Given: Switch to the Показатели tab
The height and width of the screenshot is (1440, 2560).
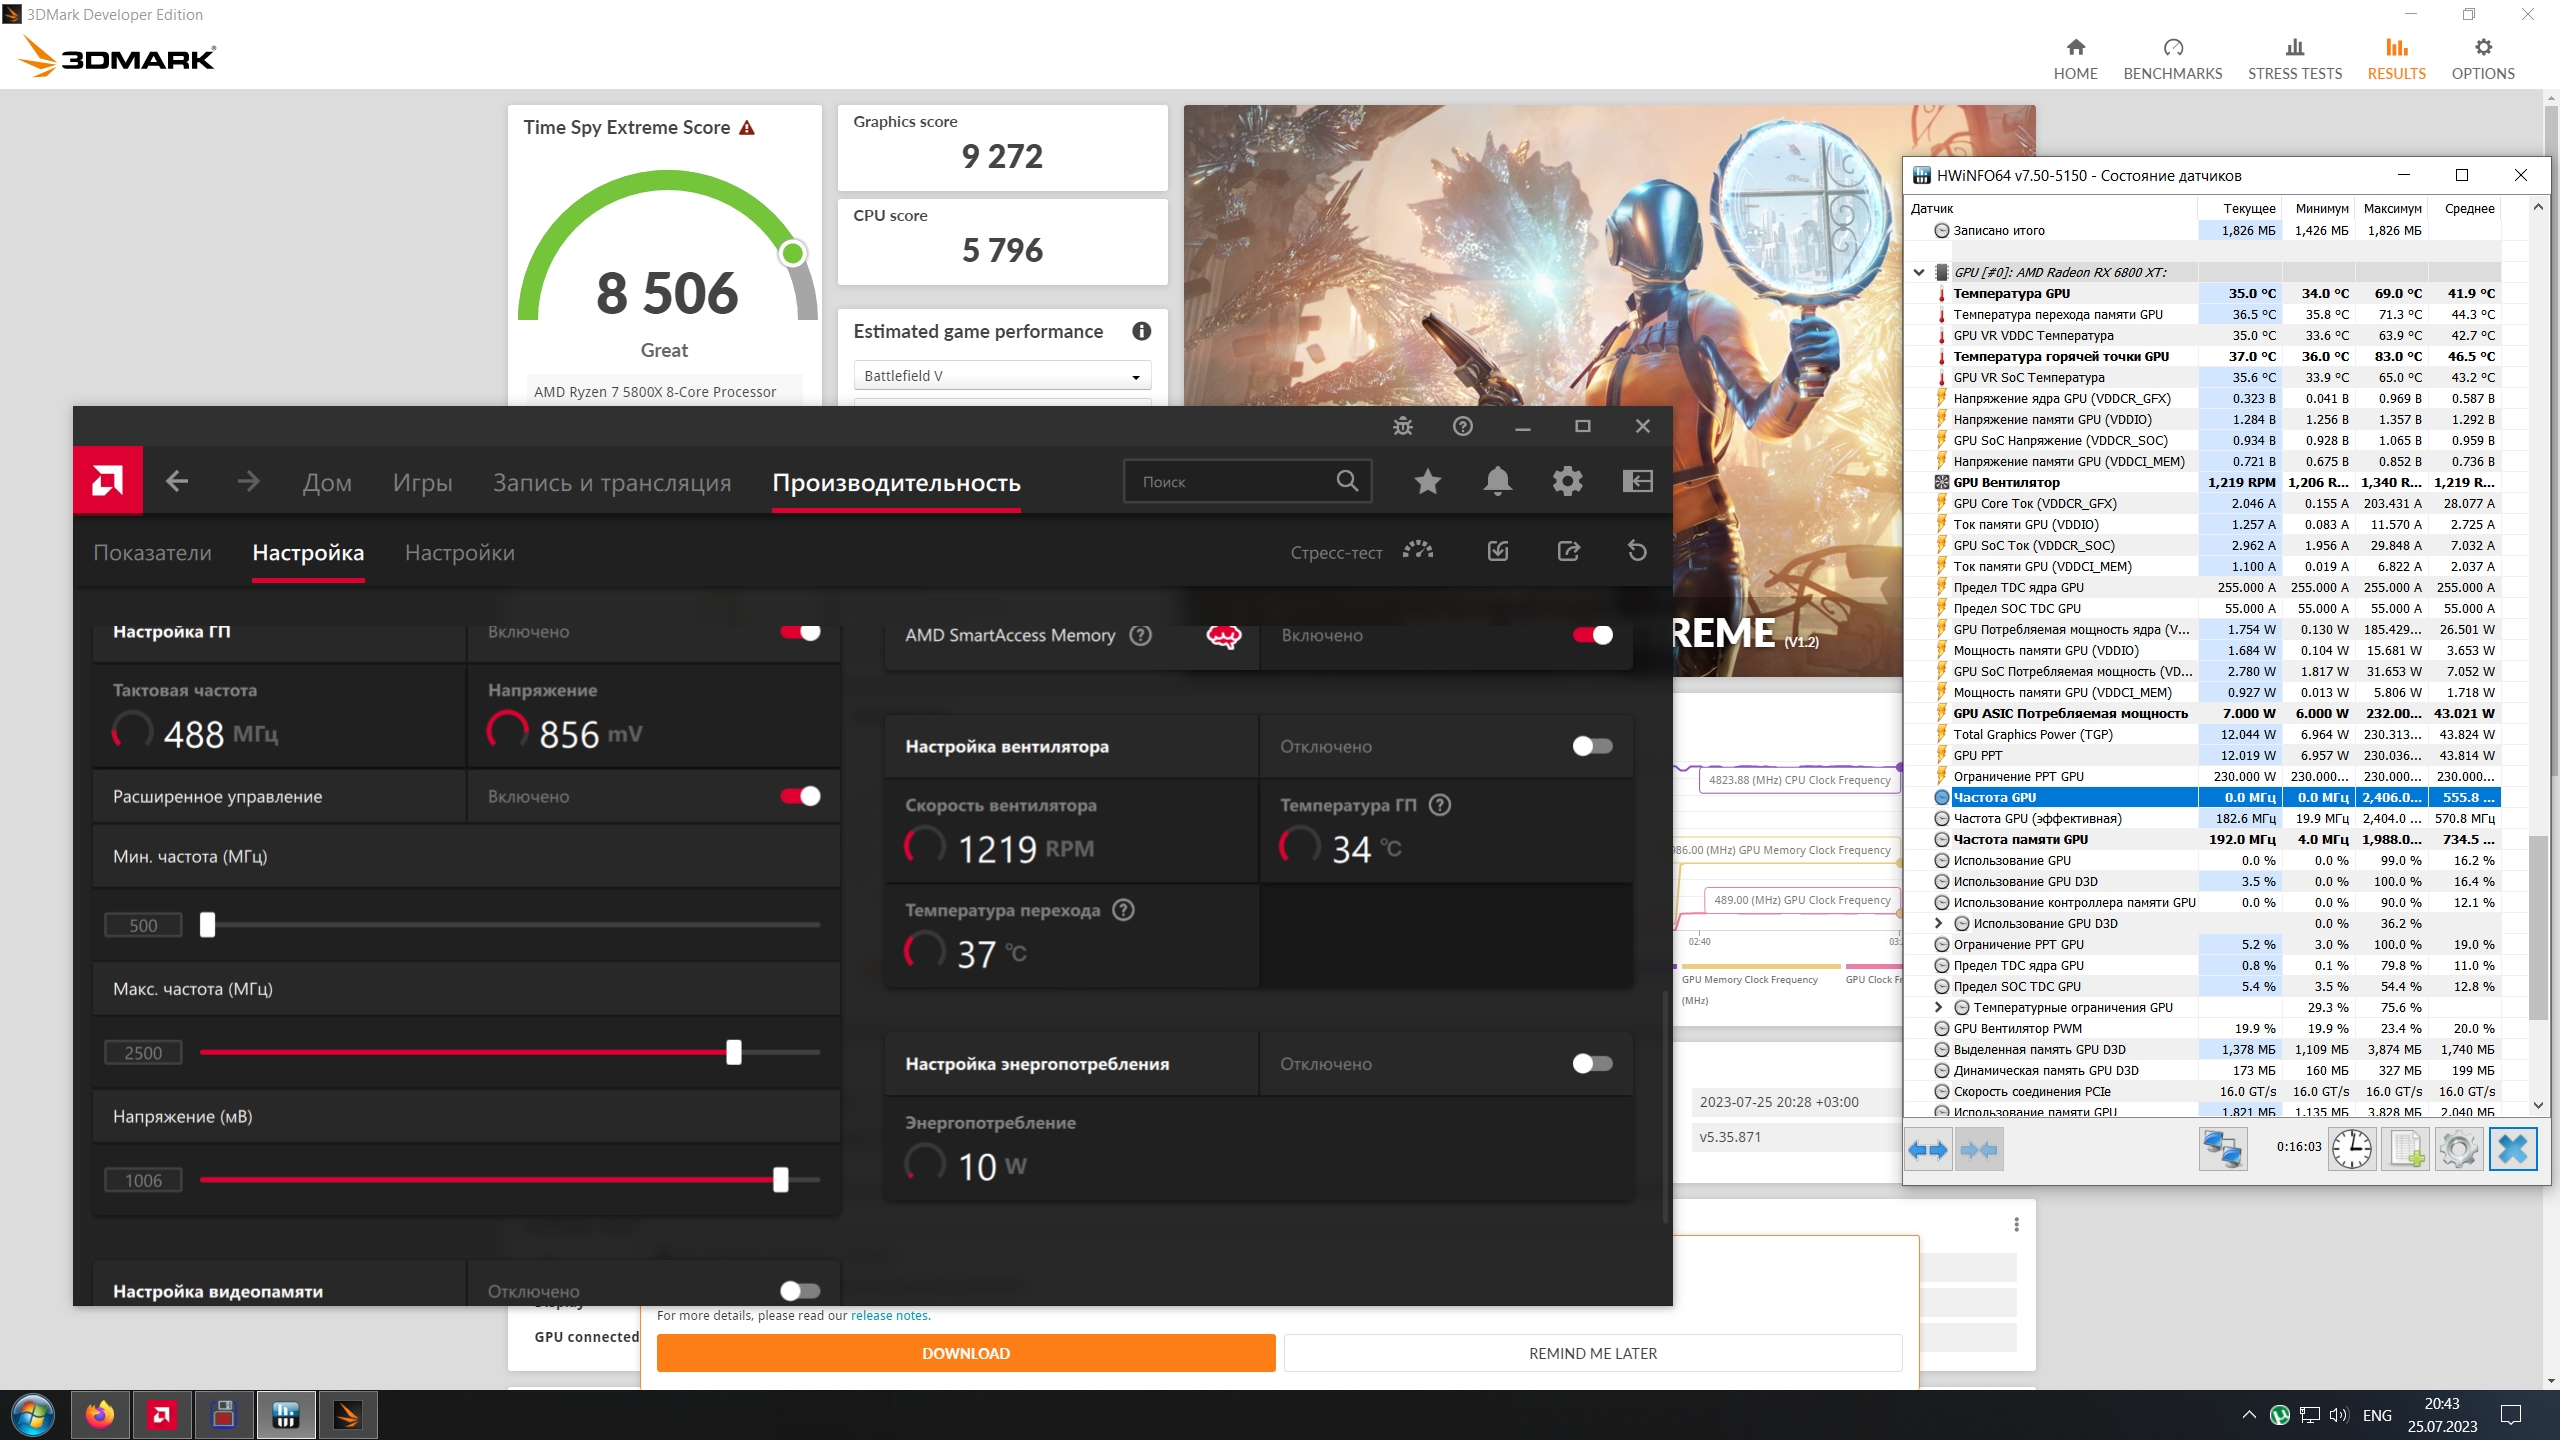Looking at the screenshot, I should click(x=152, y=553).
